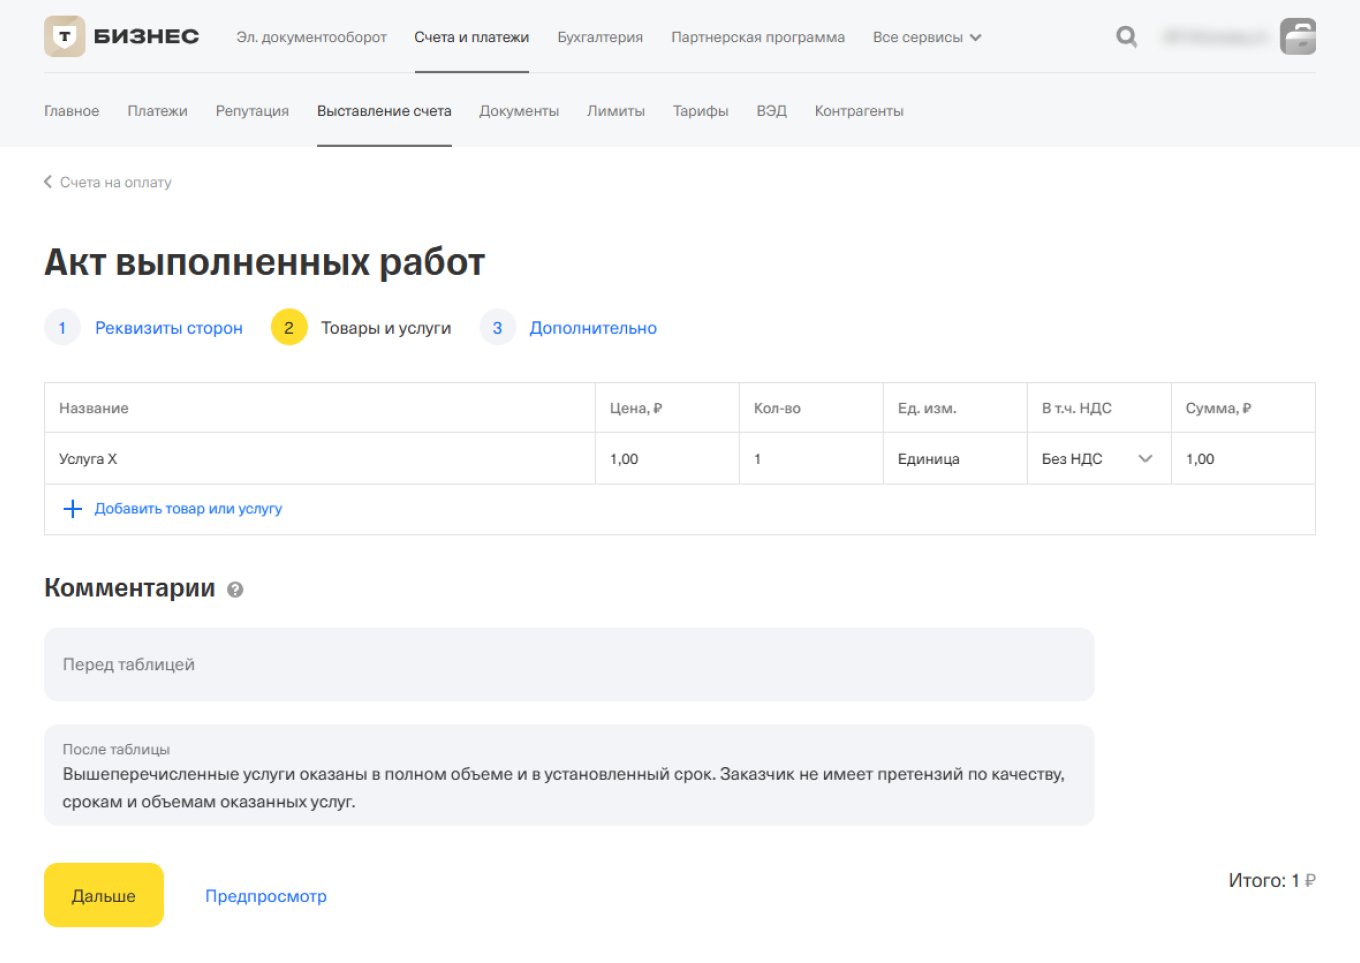Click the numbered circle for step 3

point(497,327)
